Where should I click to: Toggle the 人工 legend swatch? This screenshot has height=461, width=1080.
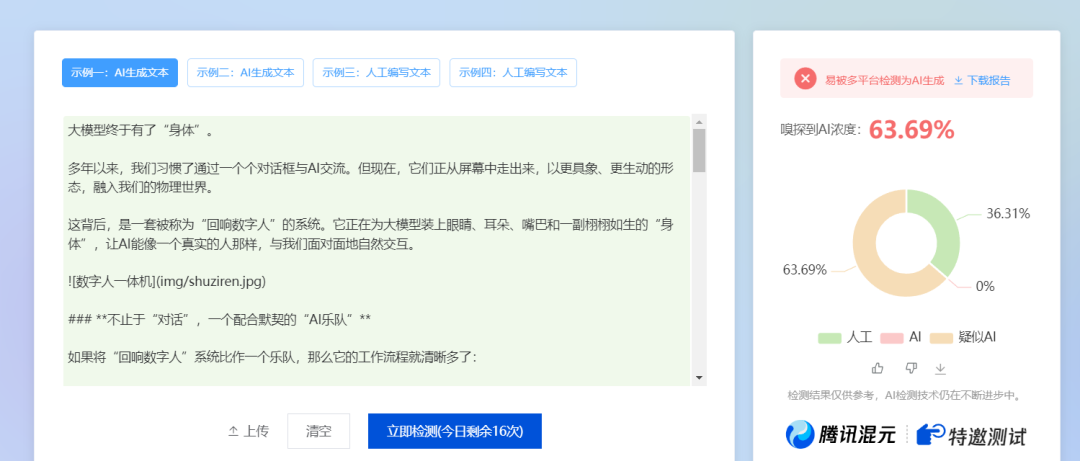(x=829, y=338)
